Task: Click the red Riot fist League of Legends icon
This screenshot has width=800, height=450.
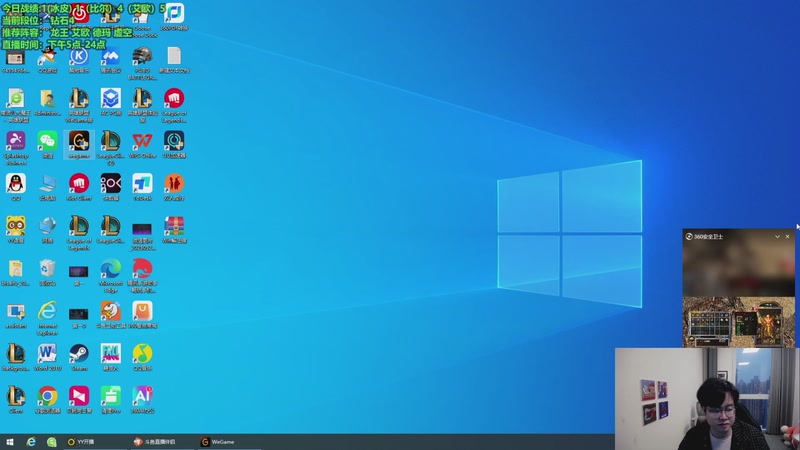Action: (174, 98)
